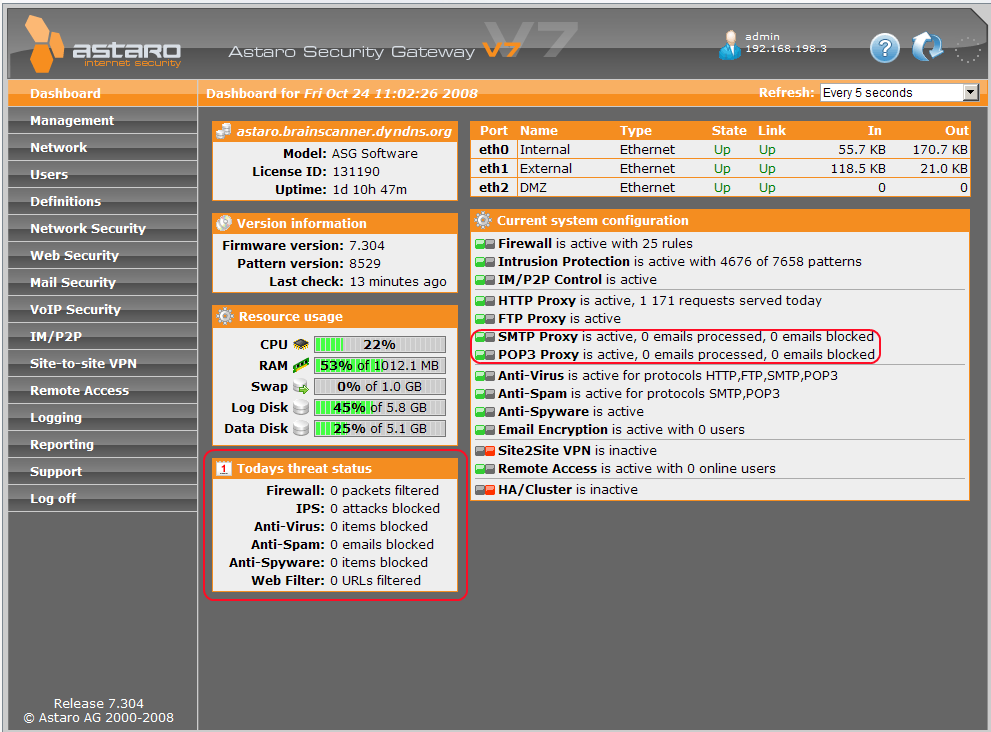Click the RAM 53% usage bar

380,365
